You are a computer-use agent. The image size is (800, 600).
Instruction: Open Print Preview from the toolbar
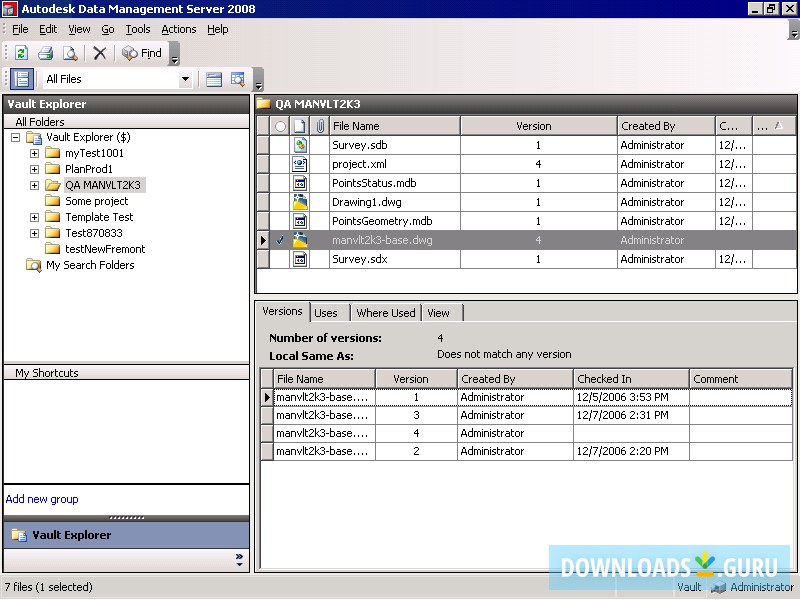coord(70,53)
